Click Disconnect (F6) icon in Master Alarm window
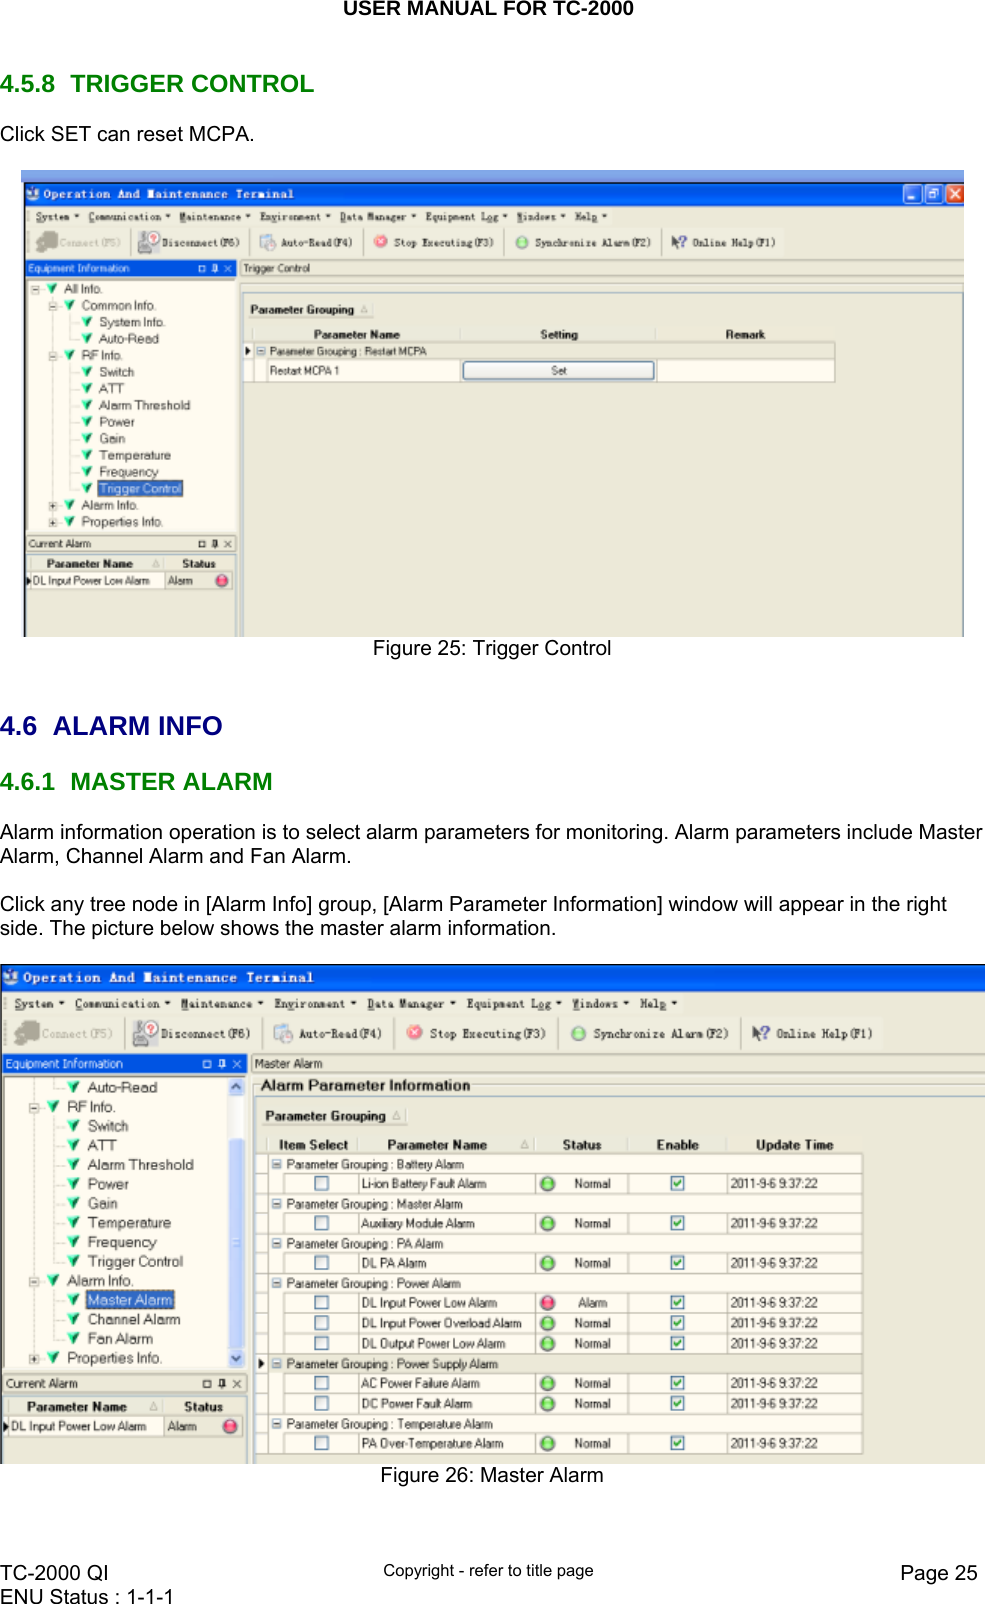985x1604 pixels. (x=146, y=1032)
